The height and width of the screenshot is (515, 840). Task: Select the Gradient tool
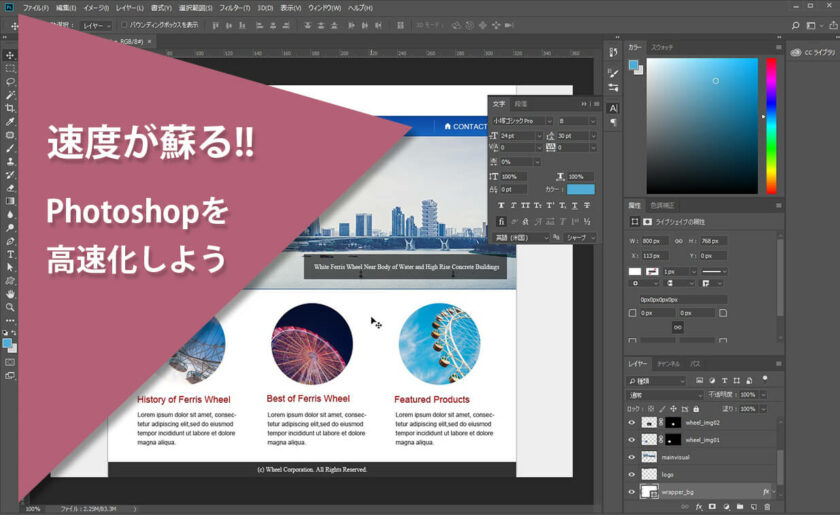pyautogui.click(x=10, y=201)
